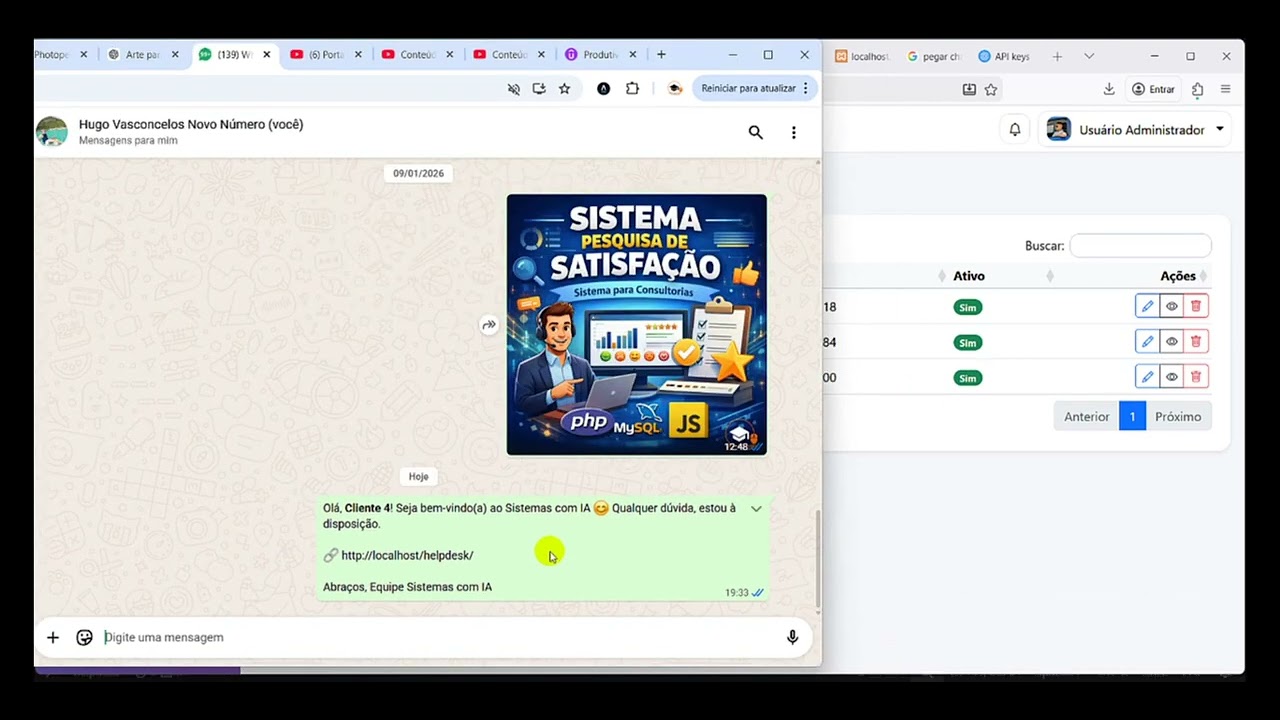Image resolution: width=1280 pixels, height=720 pixels.
Task: Start a voice message recording
Action: [x=792, y=637]
